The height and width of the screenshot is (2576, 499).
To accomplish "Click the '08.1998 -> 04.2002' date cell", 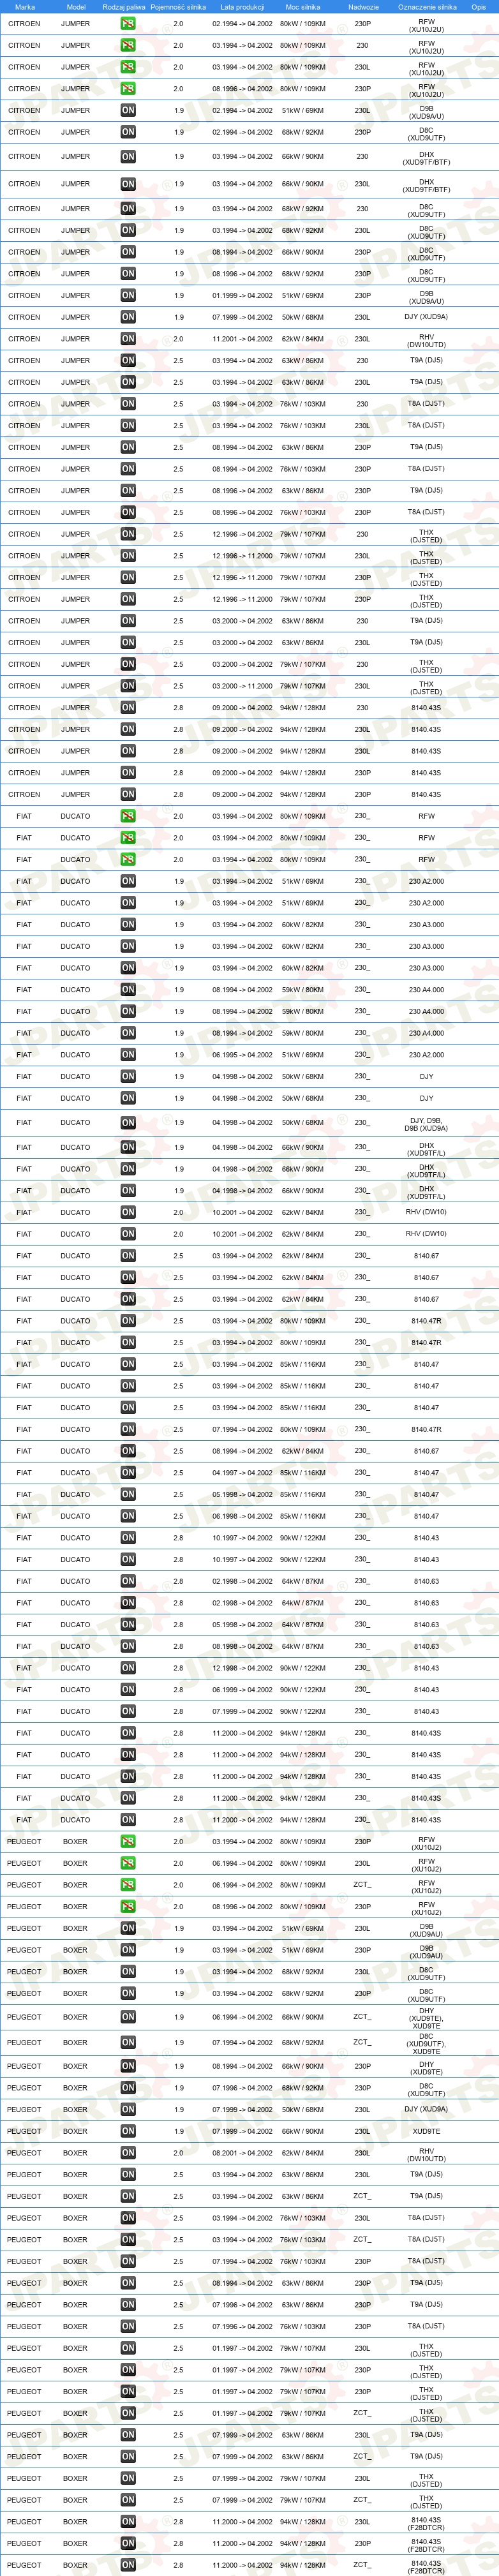I will point(242,1646).
